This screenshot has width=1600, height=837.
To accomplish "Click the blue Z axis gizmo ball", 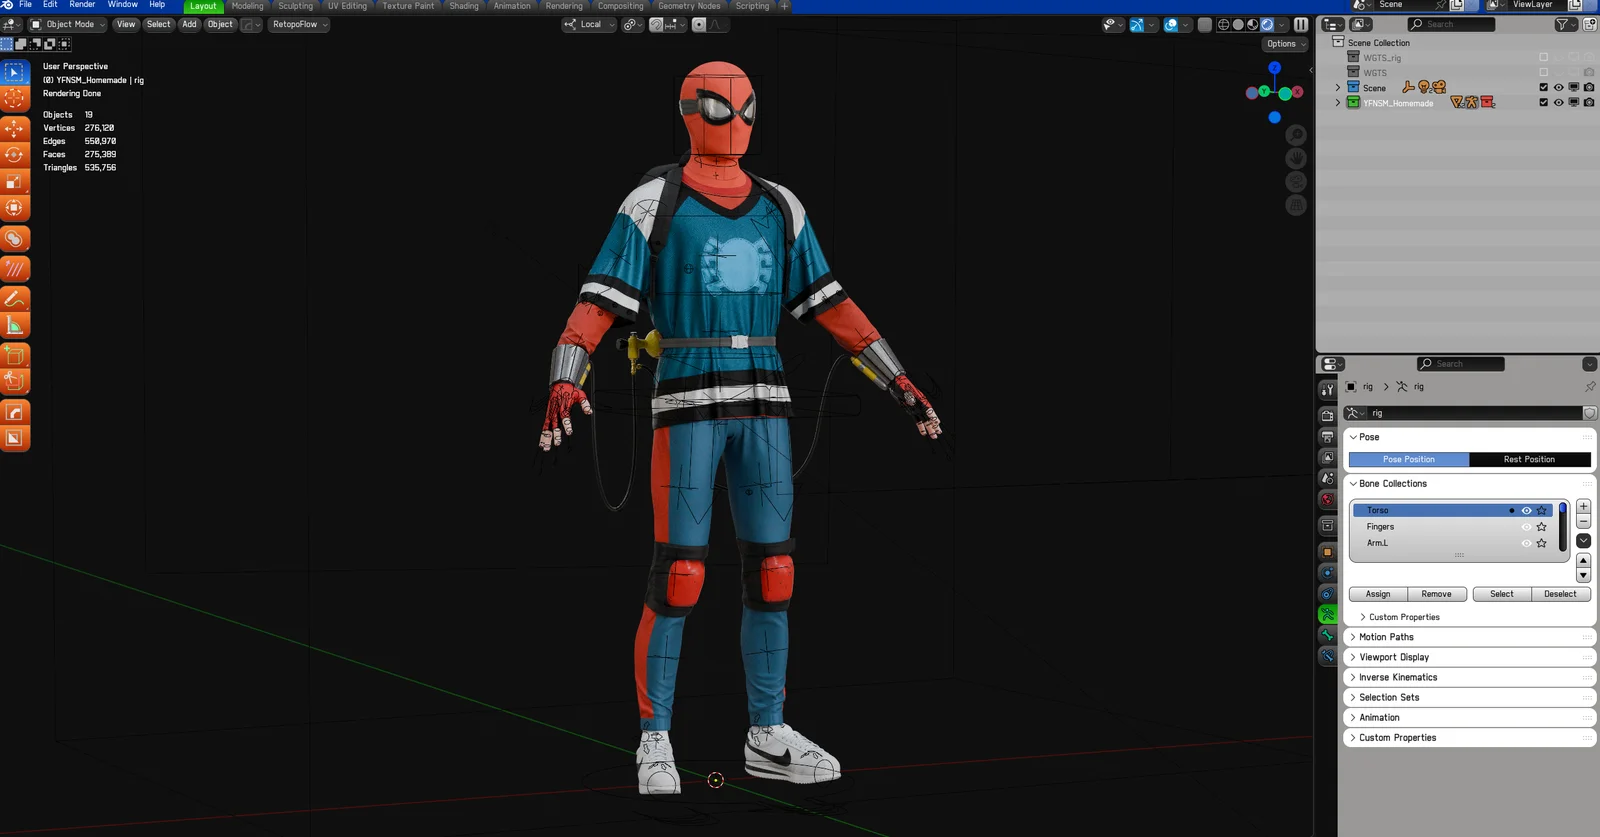I will click(1274, 68).
